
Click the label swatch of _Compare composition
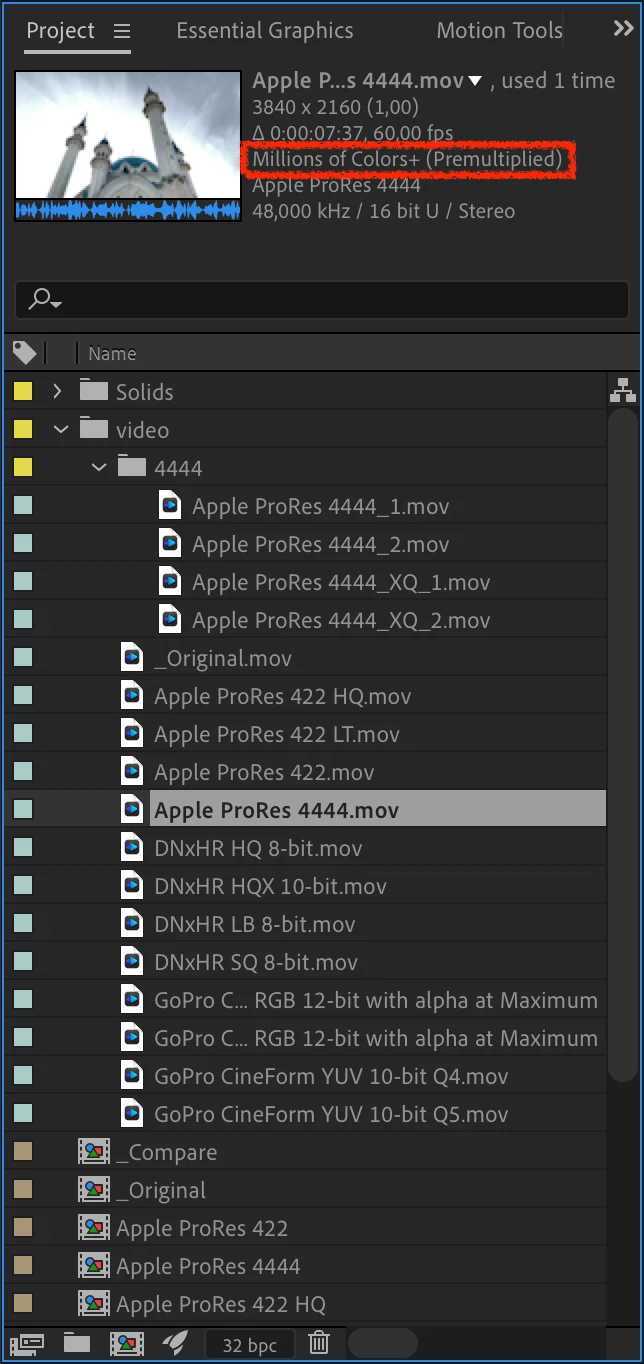click(x=23, y=1152)
